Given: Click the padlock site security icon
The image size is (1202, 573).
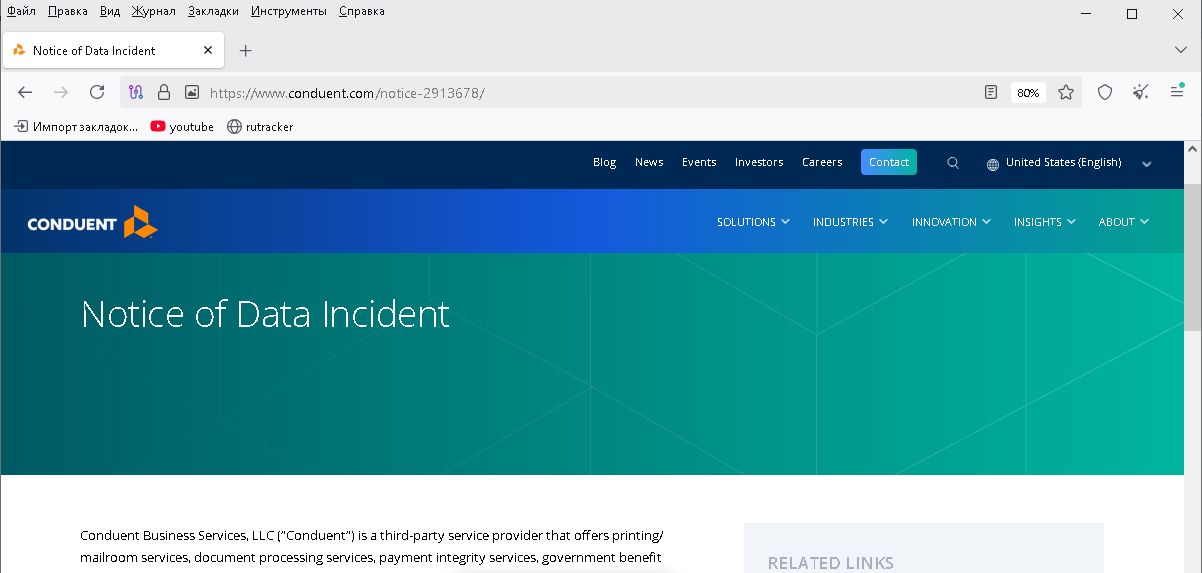Looking at the screenshot, I should (x=164, y=92).
